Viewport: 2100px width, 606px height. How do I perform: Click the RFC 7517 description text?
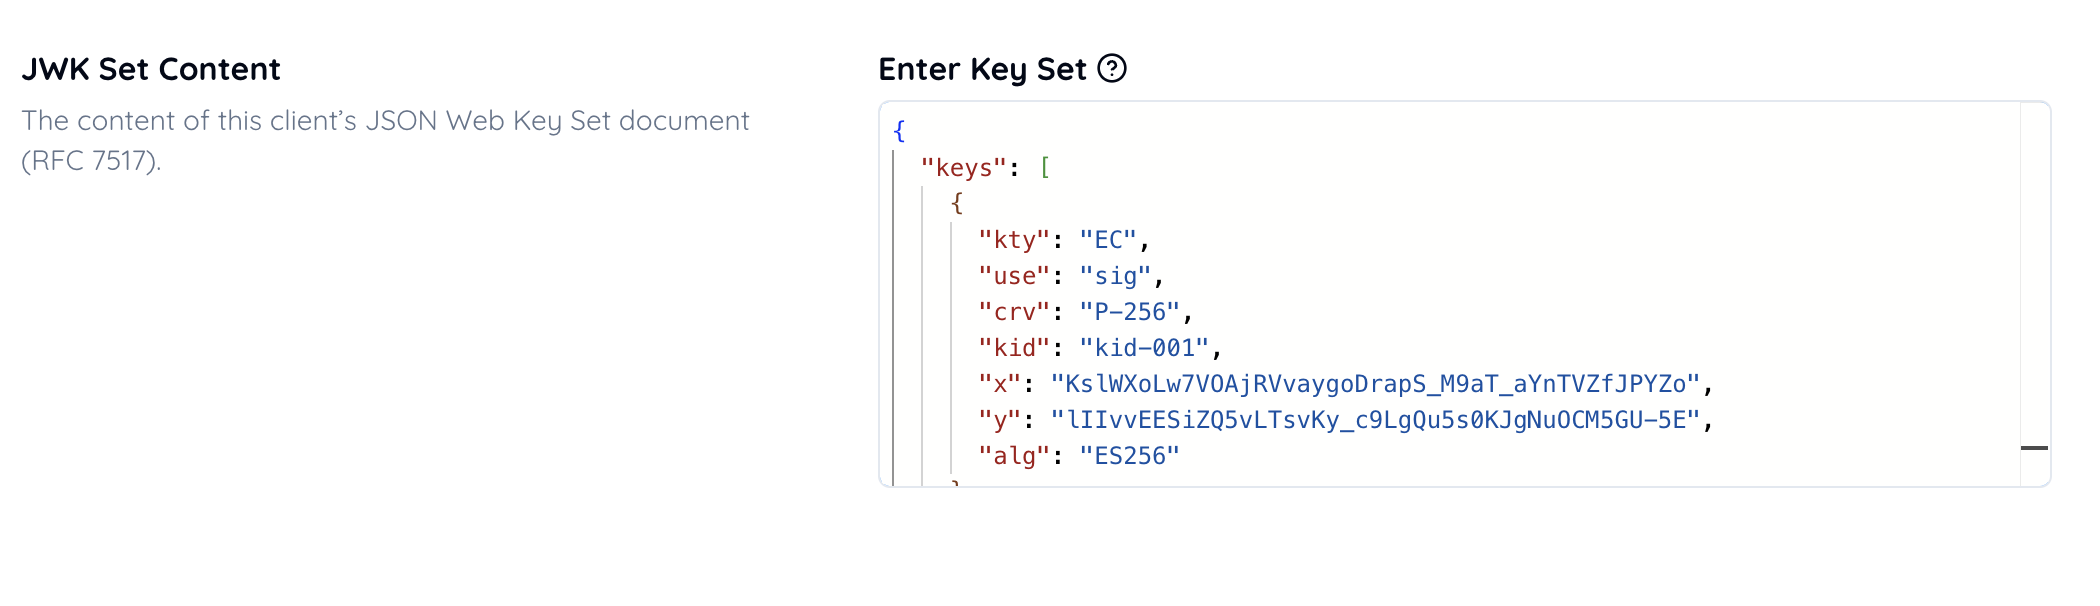pos(385,140)
